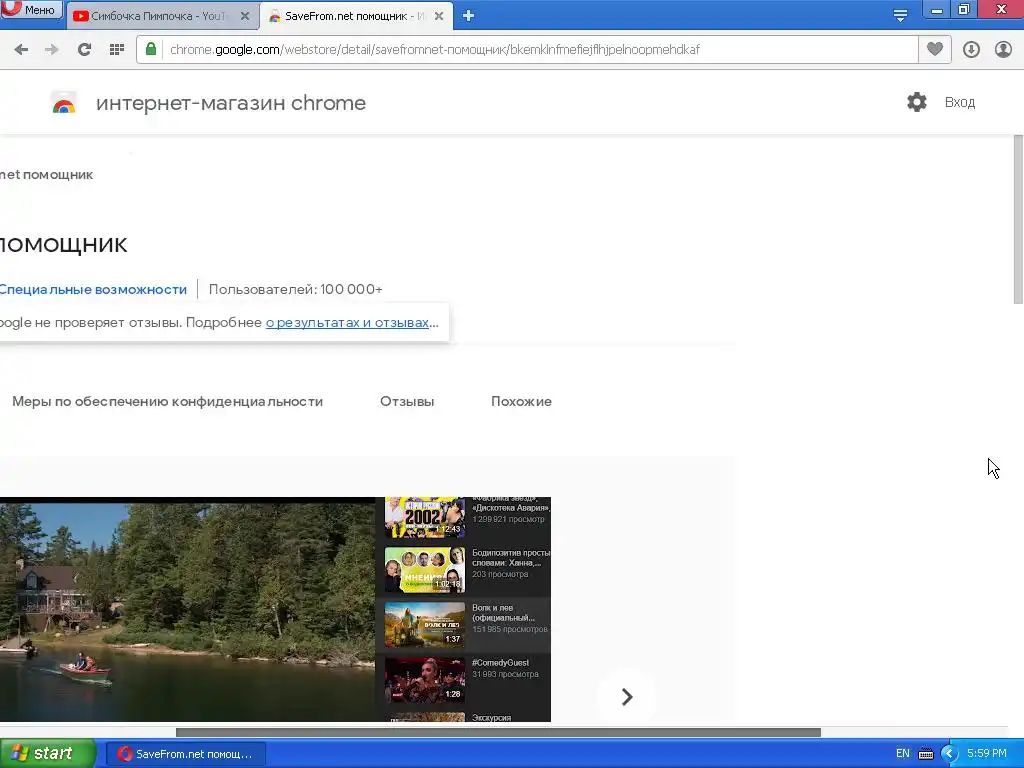The height and width of the screenshot is (768, 1024).
Task: Click 31 993 просмотра view count
Action: (x=505, y=674)
